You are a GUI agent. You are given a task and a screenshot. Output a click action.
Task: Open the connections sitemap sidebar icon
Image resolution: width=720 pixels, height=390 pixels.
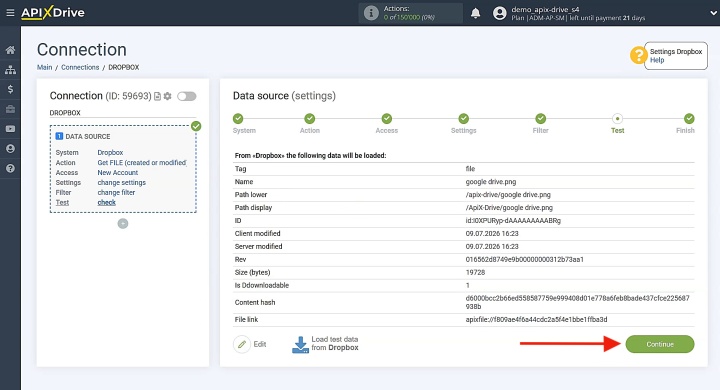tap(10, 70)
